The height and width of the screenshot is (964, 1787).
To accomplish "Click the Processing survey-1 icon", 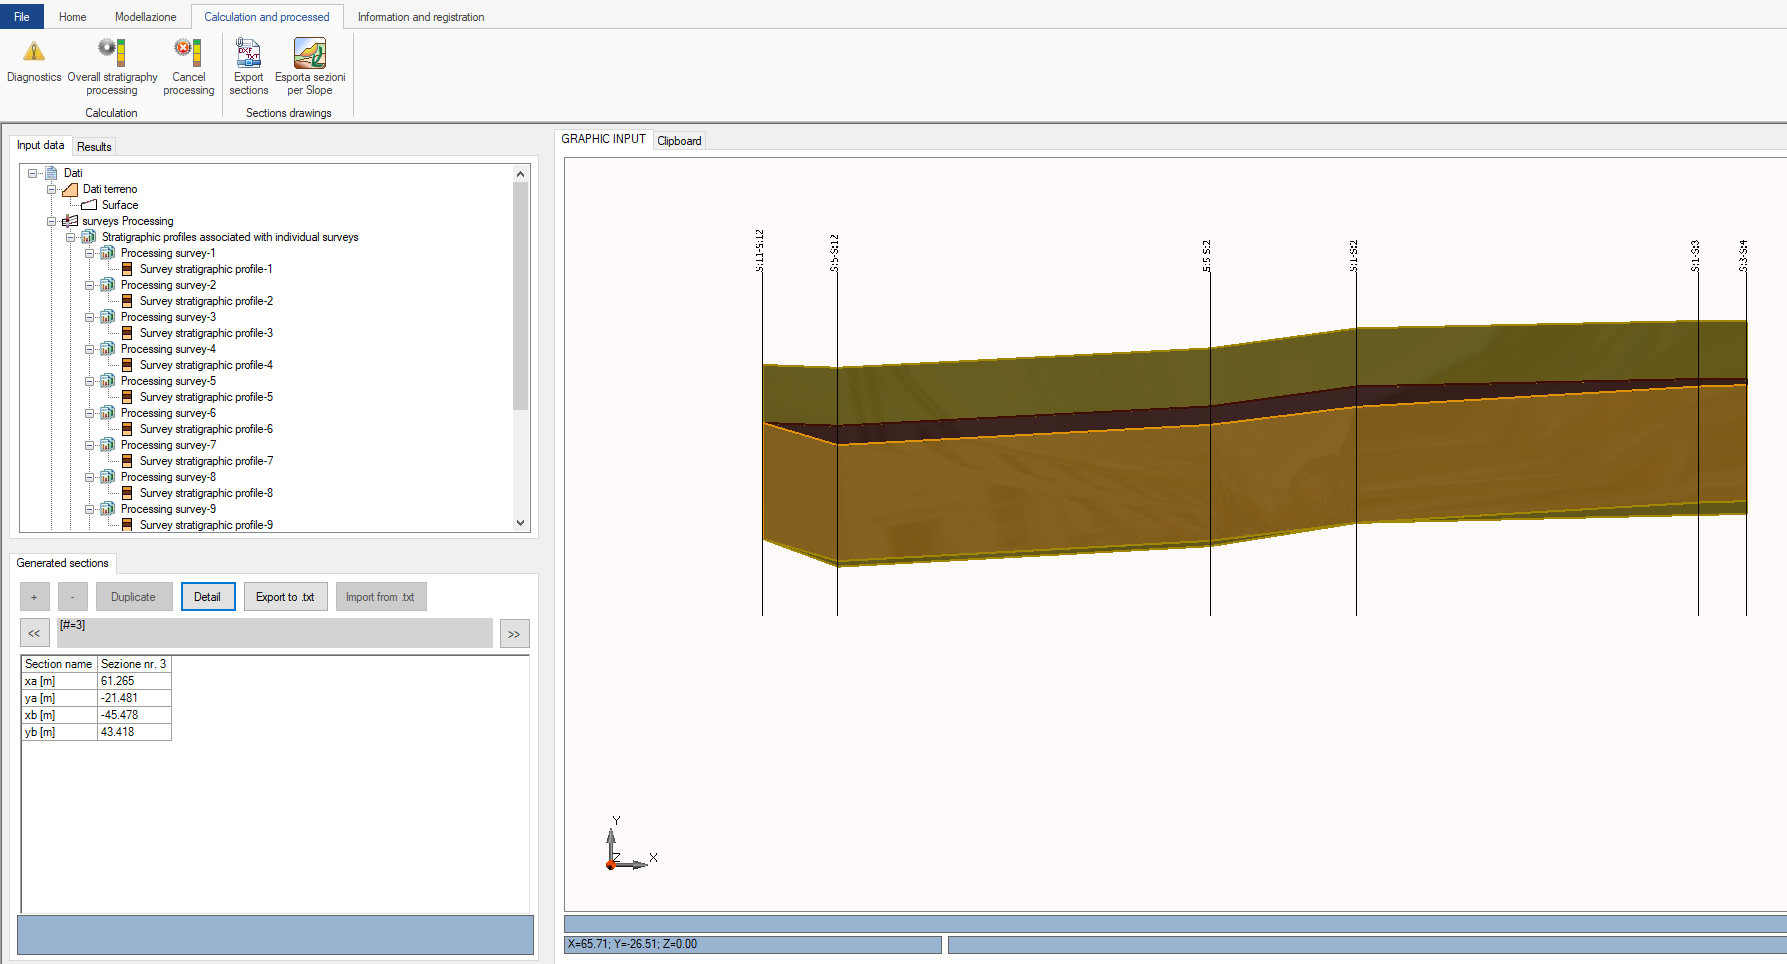I will (x=108, y=253).
